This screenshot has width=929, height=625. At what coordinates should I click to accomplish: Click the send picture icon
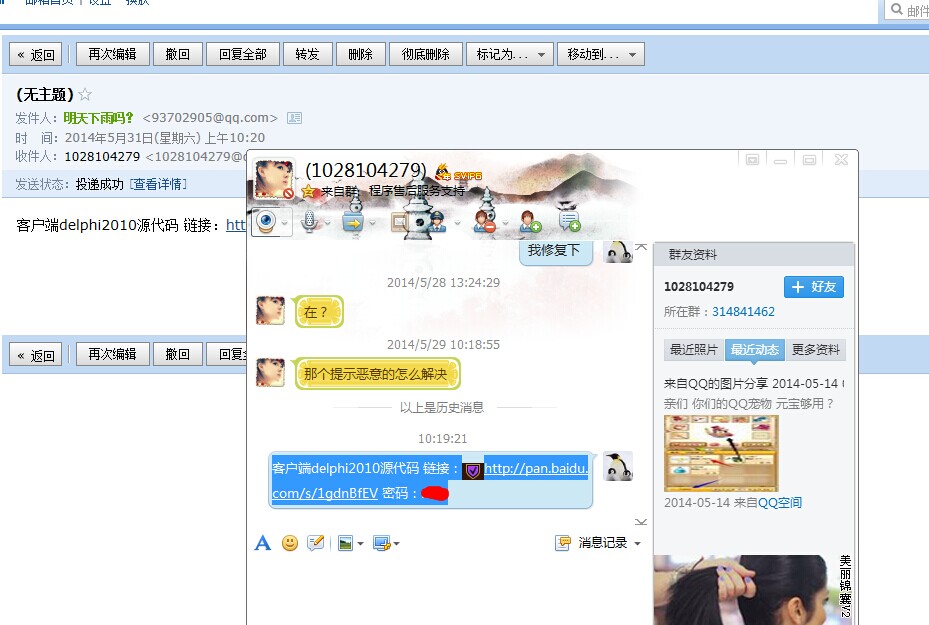[x=345, y=543]
